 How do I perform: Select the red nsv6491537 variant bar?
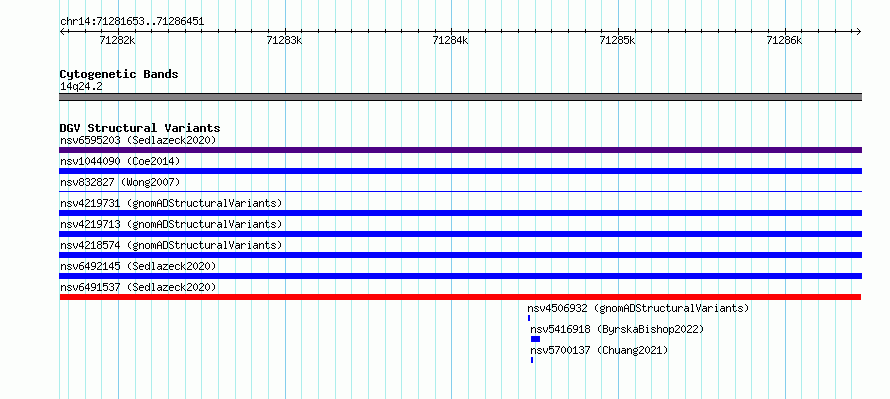tap(460, 297)
